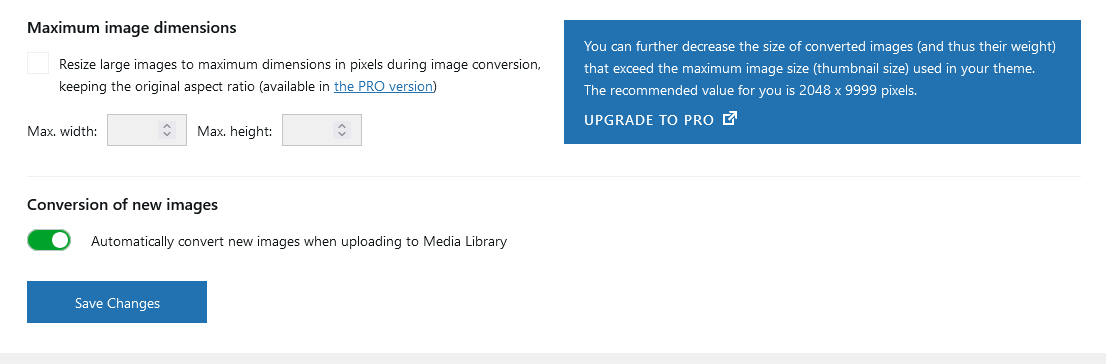Click the white knob of the green switch
Viewport: 1106px width, 364px height.
(x=61, y=241)
